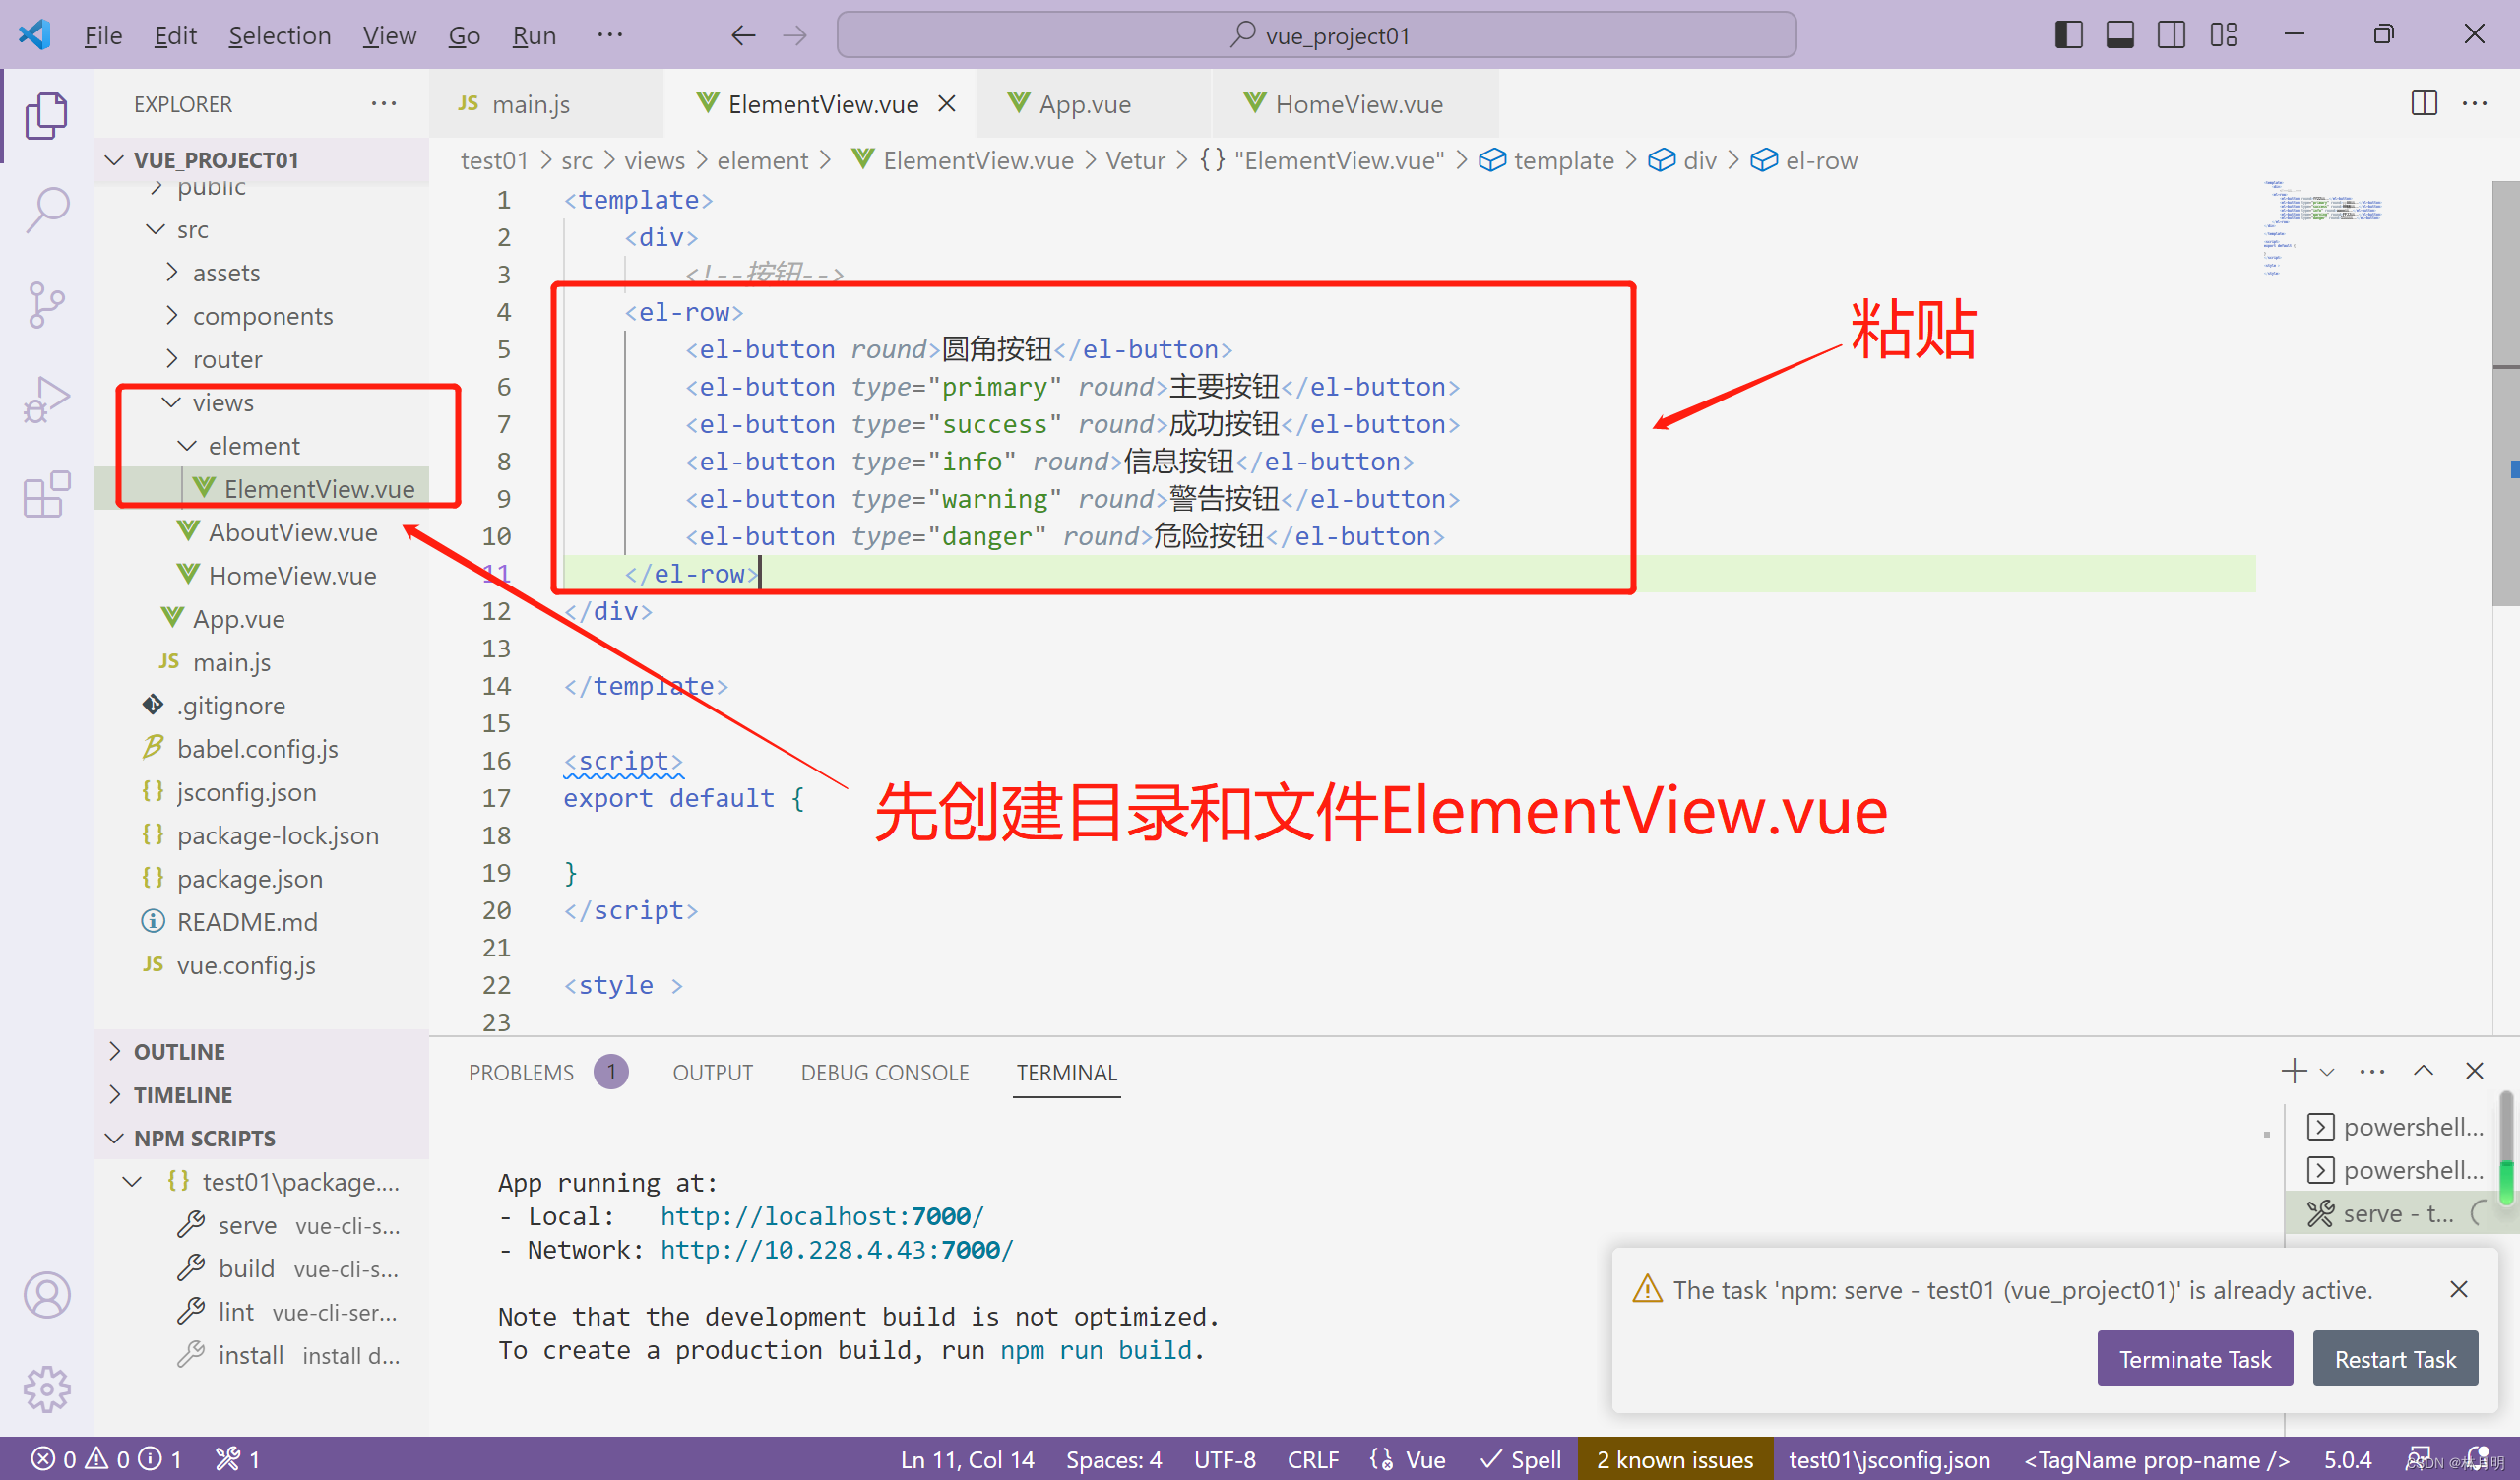Open vue.config.js in the explorer

262,966
